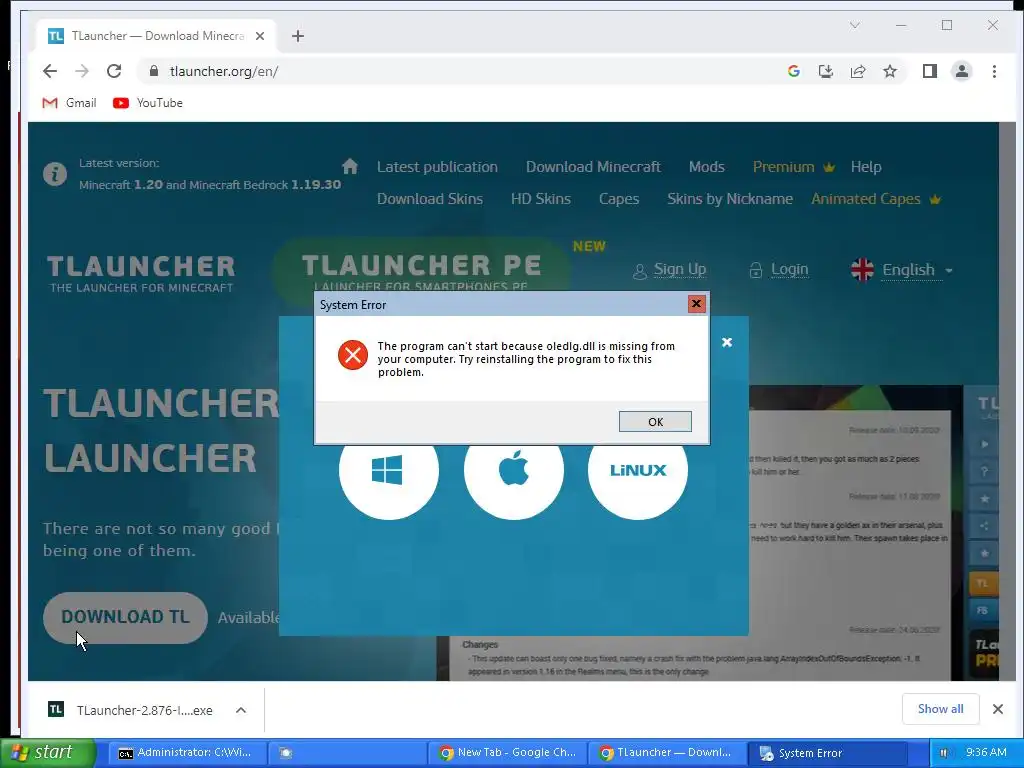Click OK in the System Error dialog
Screen dimensions: 1024x768
655,421
